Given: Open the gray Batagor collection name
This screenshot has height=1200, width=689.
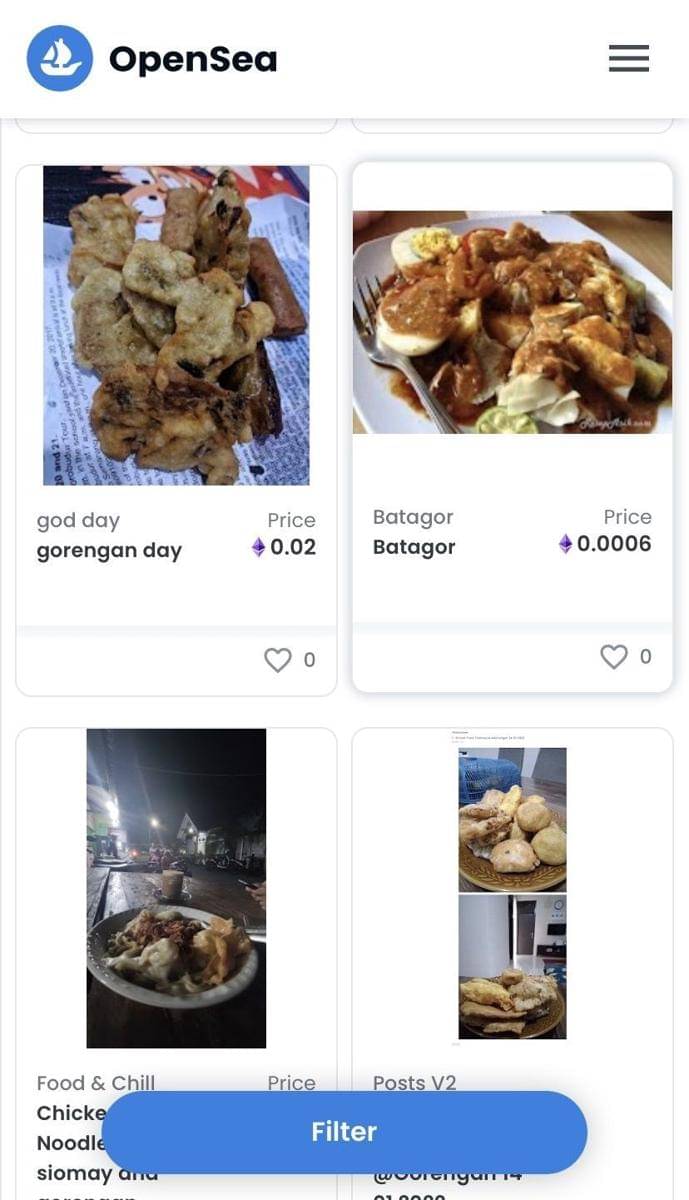Looking at the screenshot, I should point(413,517).
